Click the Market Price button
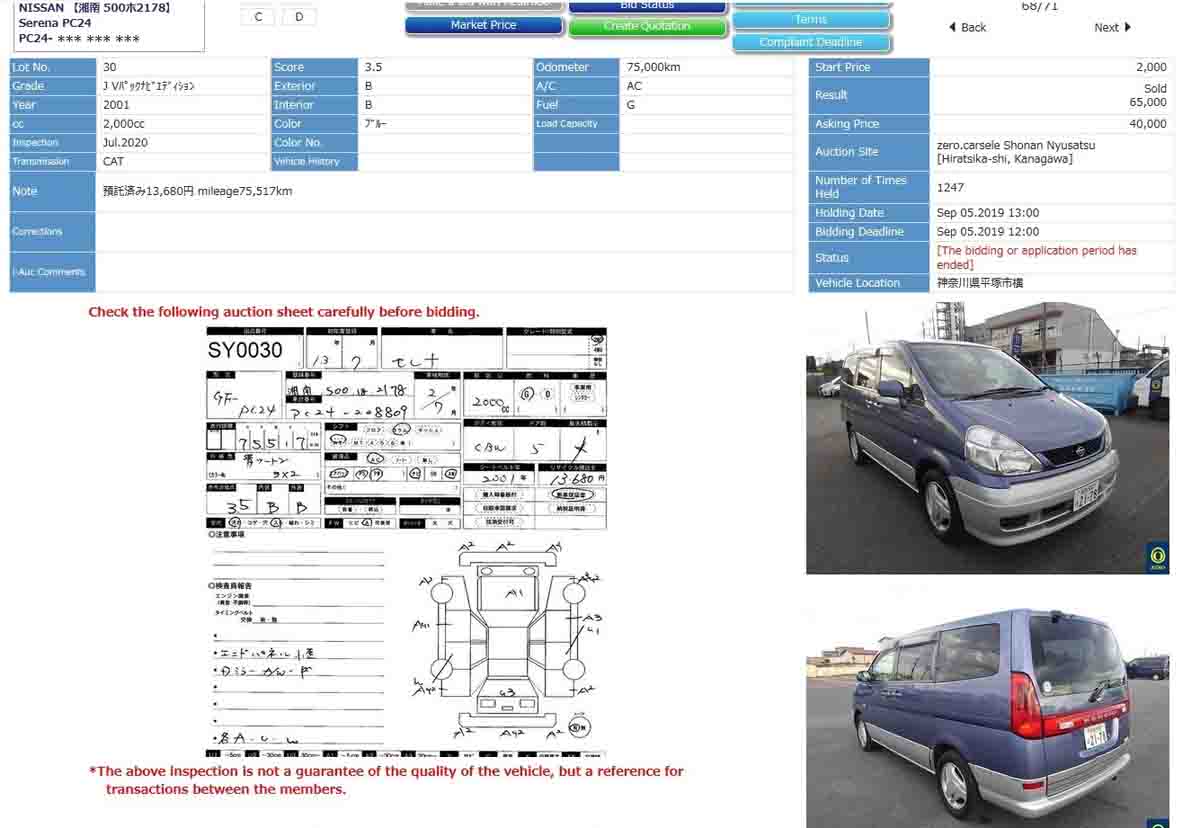 (x=483, y=25)
